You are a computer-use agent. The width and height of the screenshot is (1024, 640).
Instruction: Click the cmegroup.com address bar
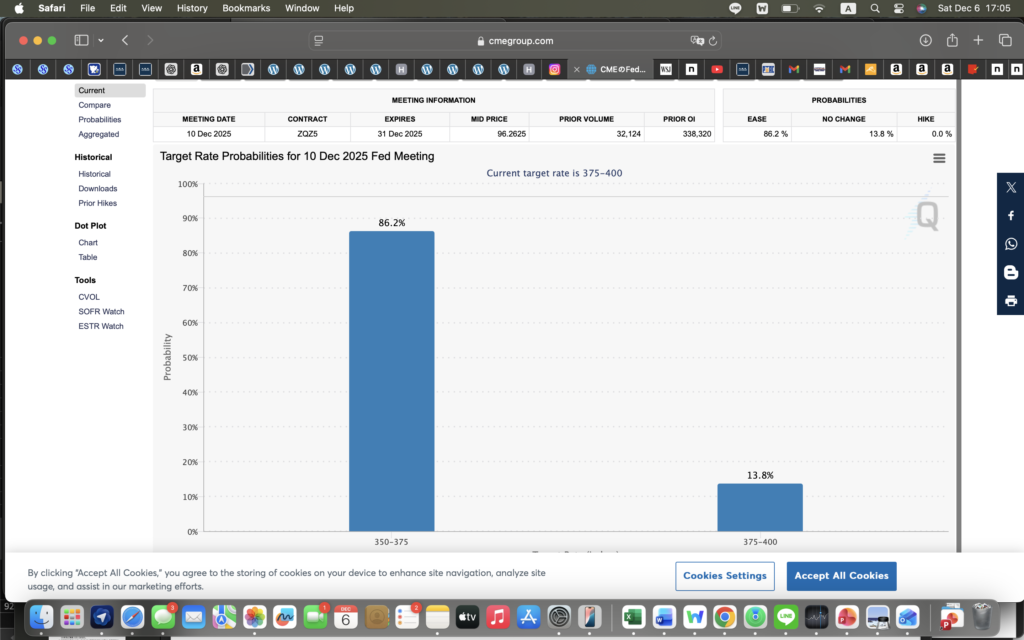[x=515, y=41]
